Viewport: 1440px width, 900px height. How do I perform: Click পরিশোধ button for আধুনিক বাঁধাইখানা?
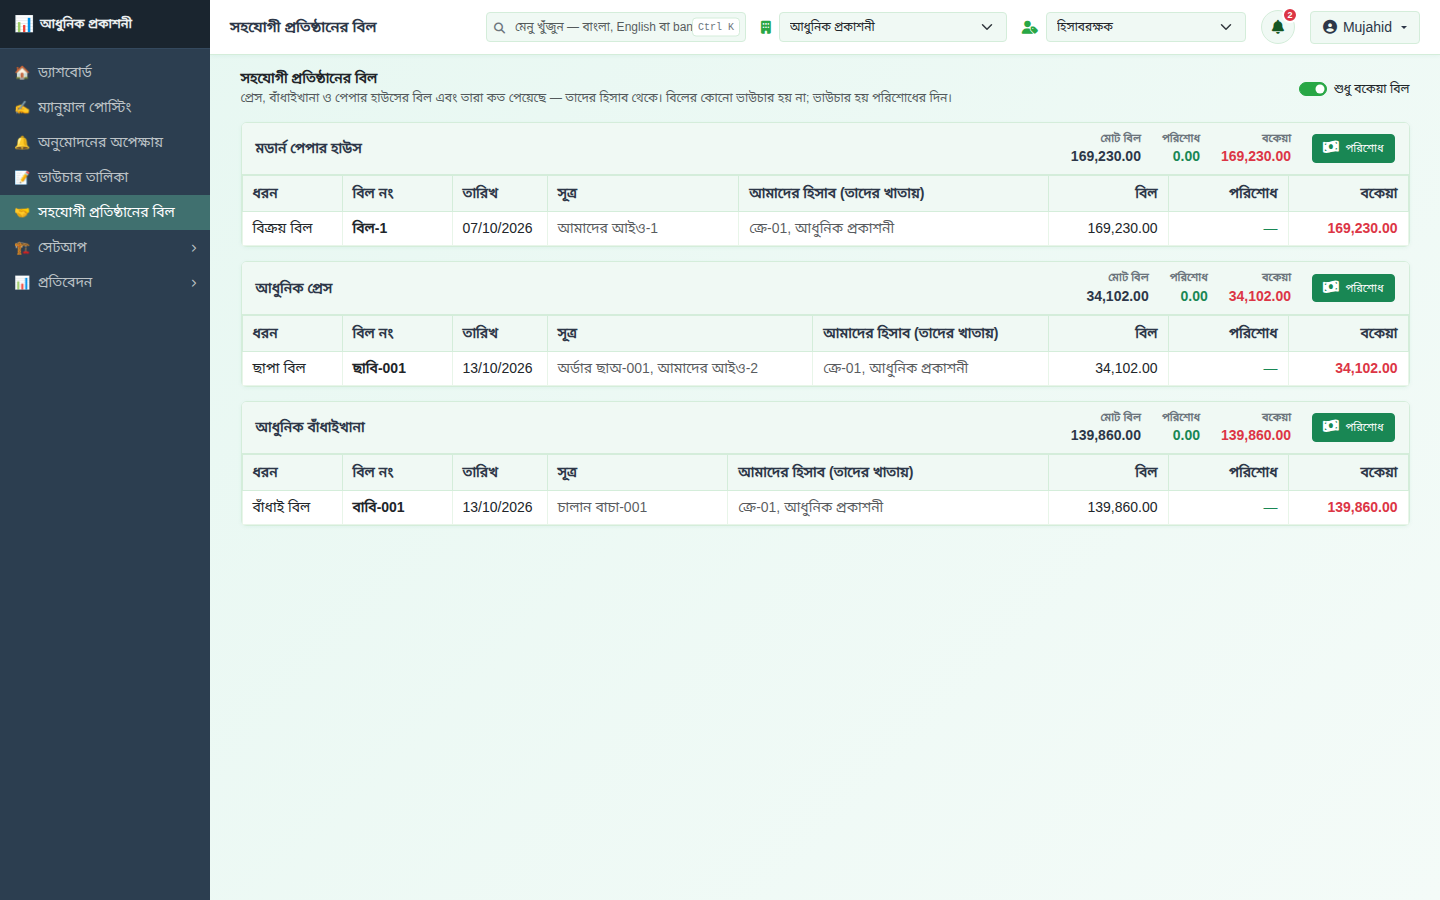click(1353, 427)
